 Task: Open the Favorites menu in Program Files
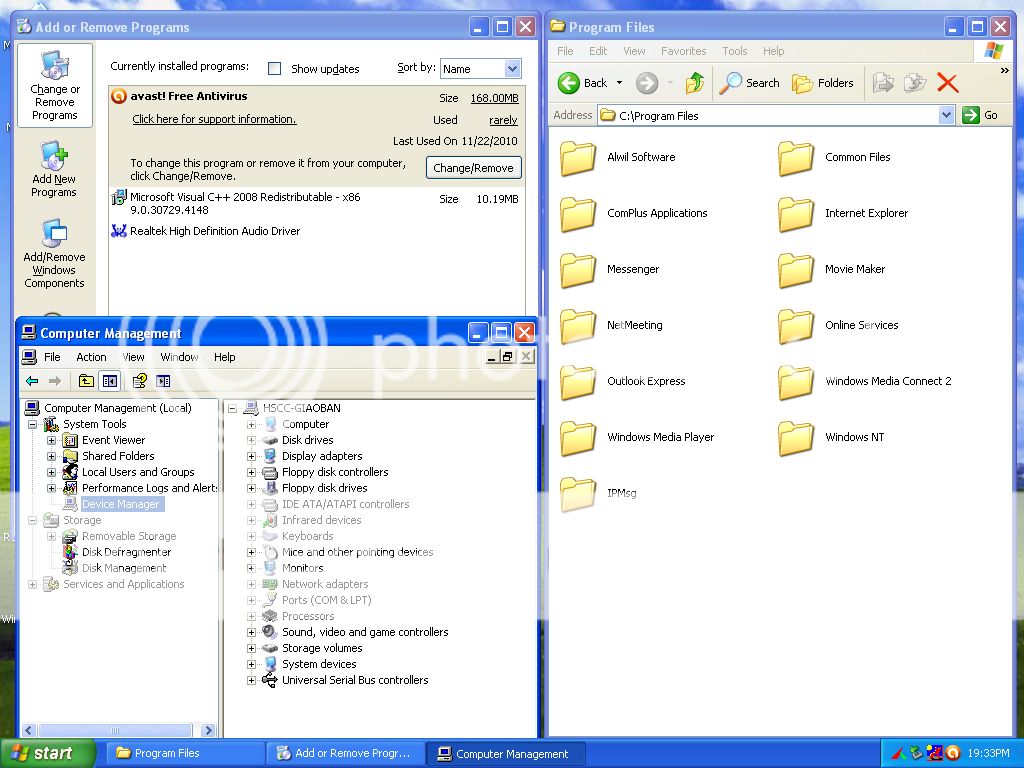coord(683,51)
